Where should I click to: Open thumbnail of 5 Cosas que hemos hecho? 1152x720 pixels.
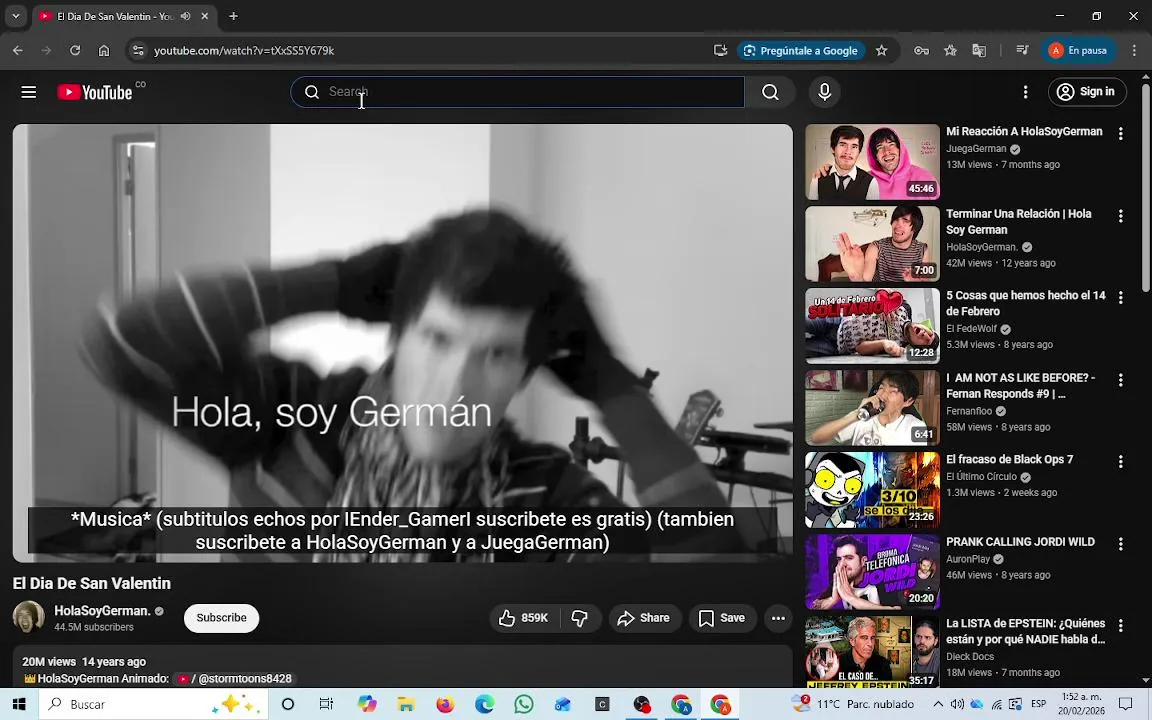coord(872,325)
